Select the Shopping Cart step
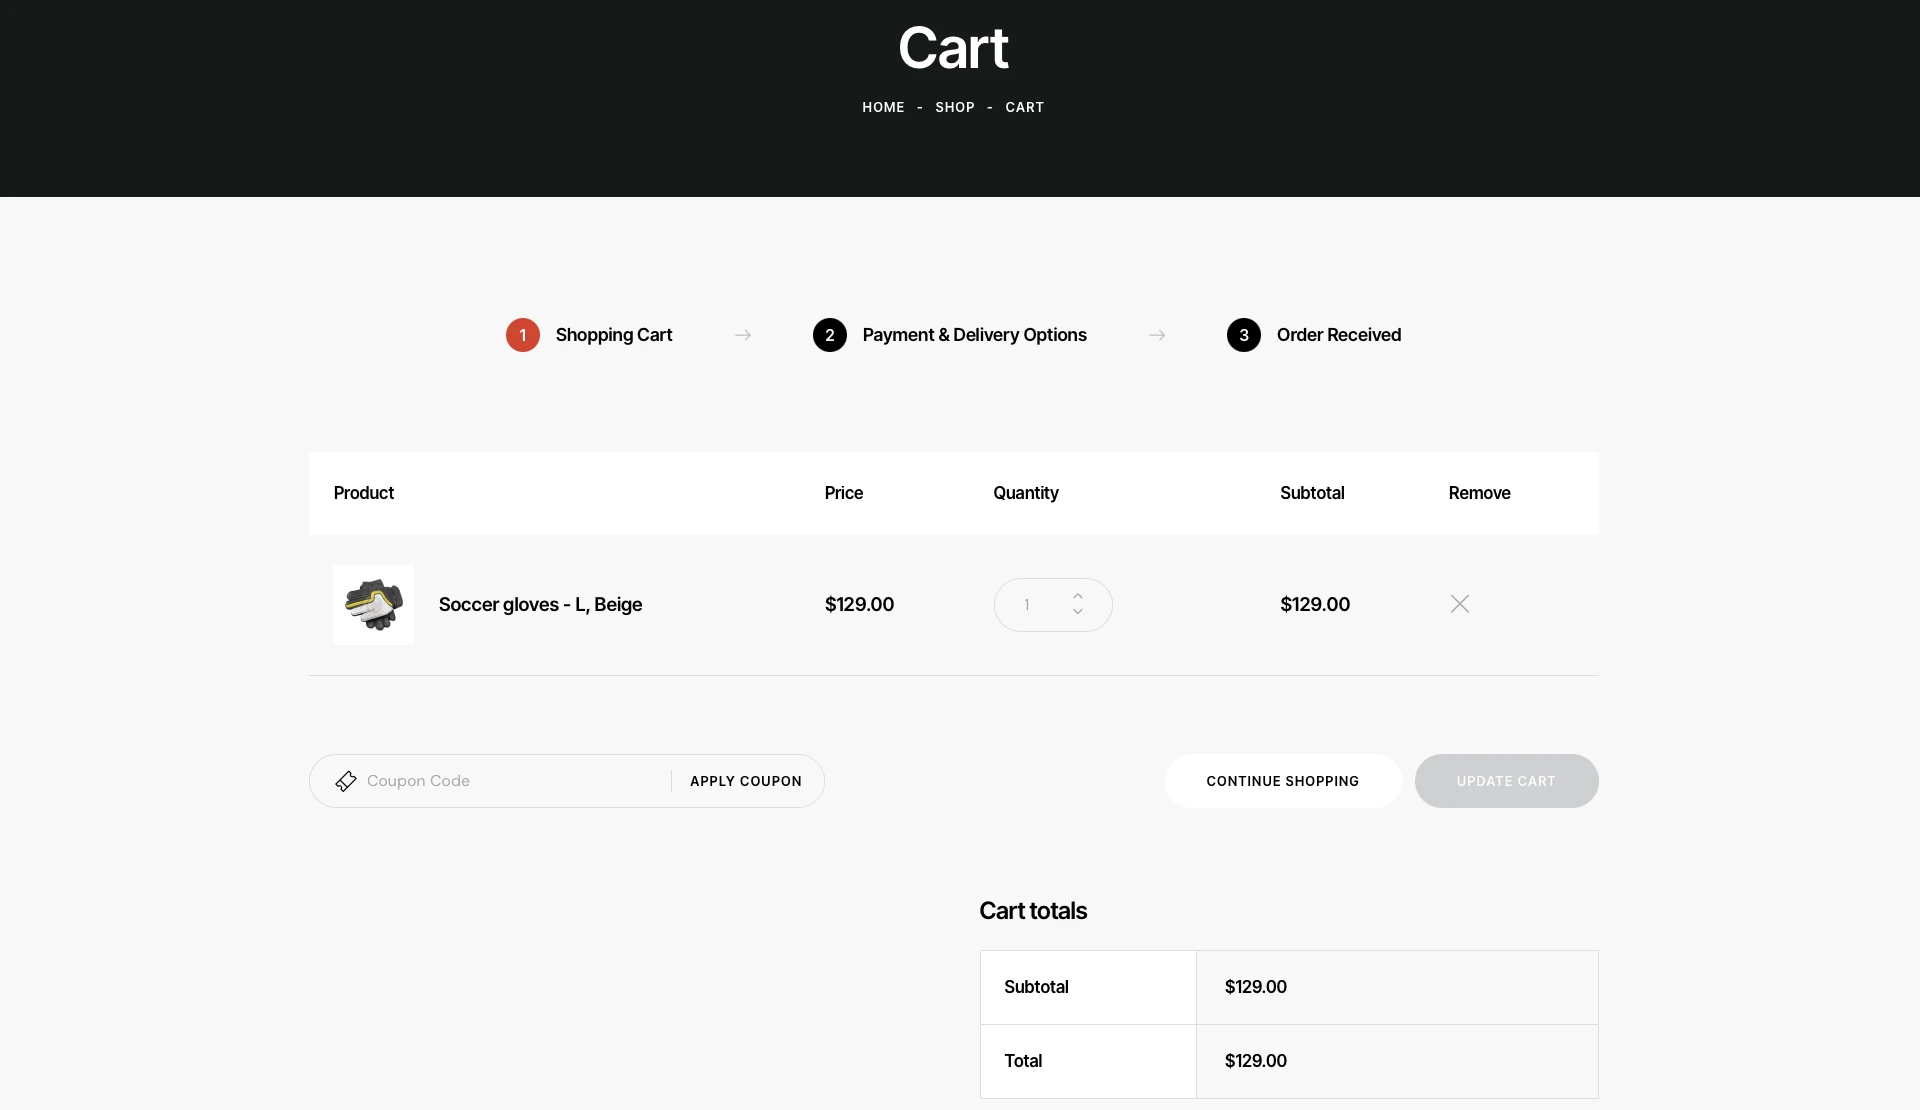Image resolution: width=1920 pixels, height=1110 pixels. 614,335
